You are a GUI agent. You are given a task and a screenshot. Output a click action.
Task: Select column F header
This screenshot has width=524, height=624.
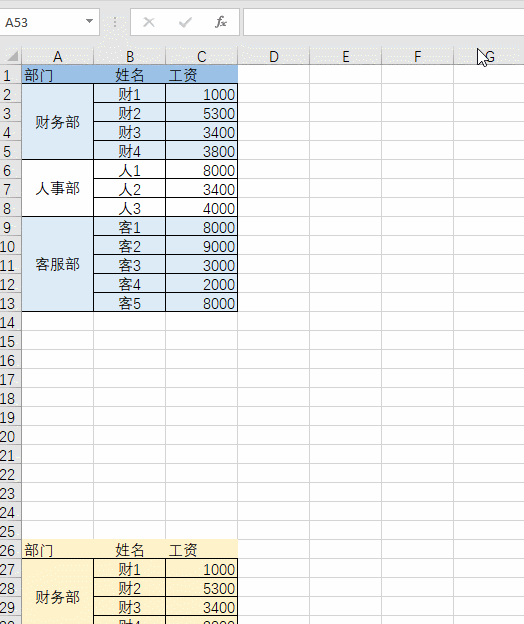tap(417, 57)
